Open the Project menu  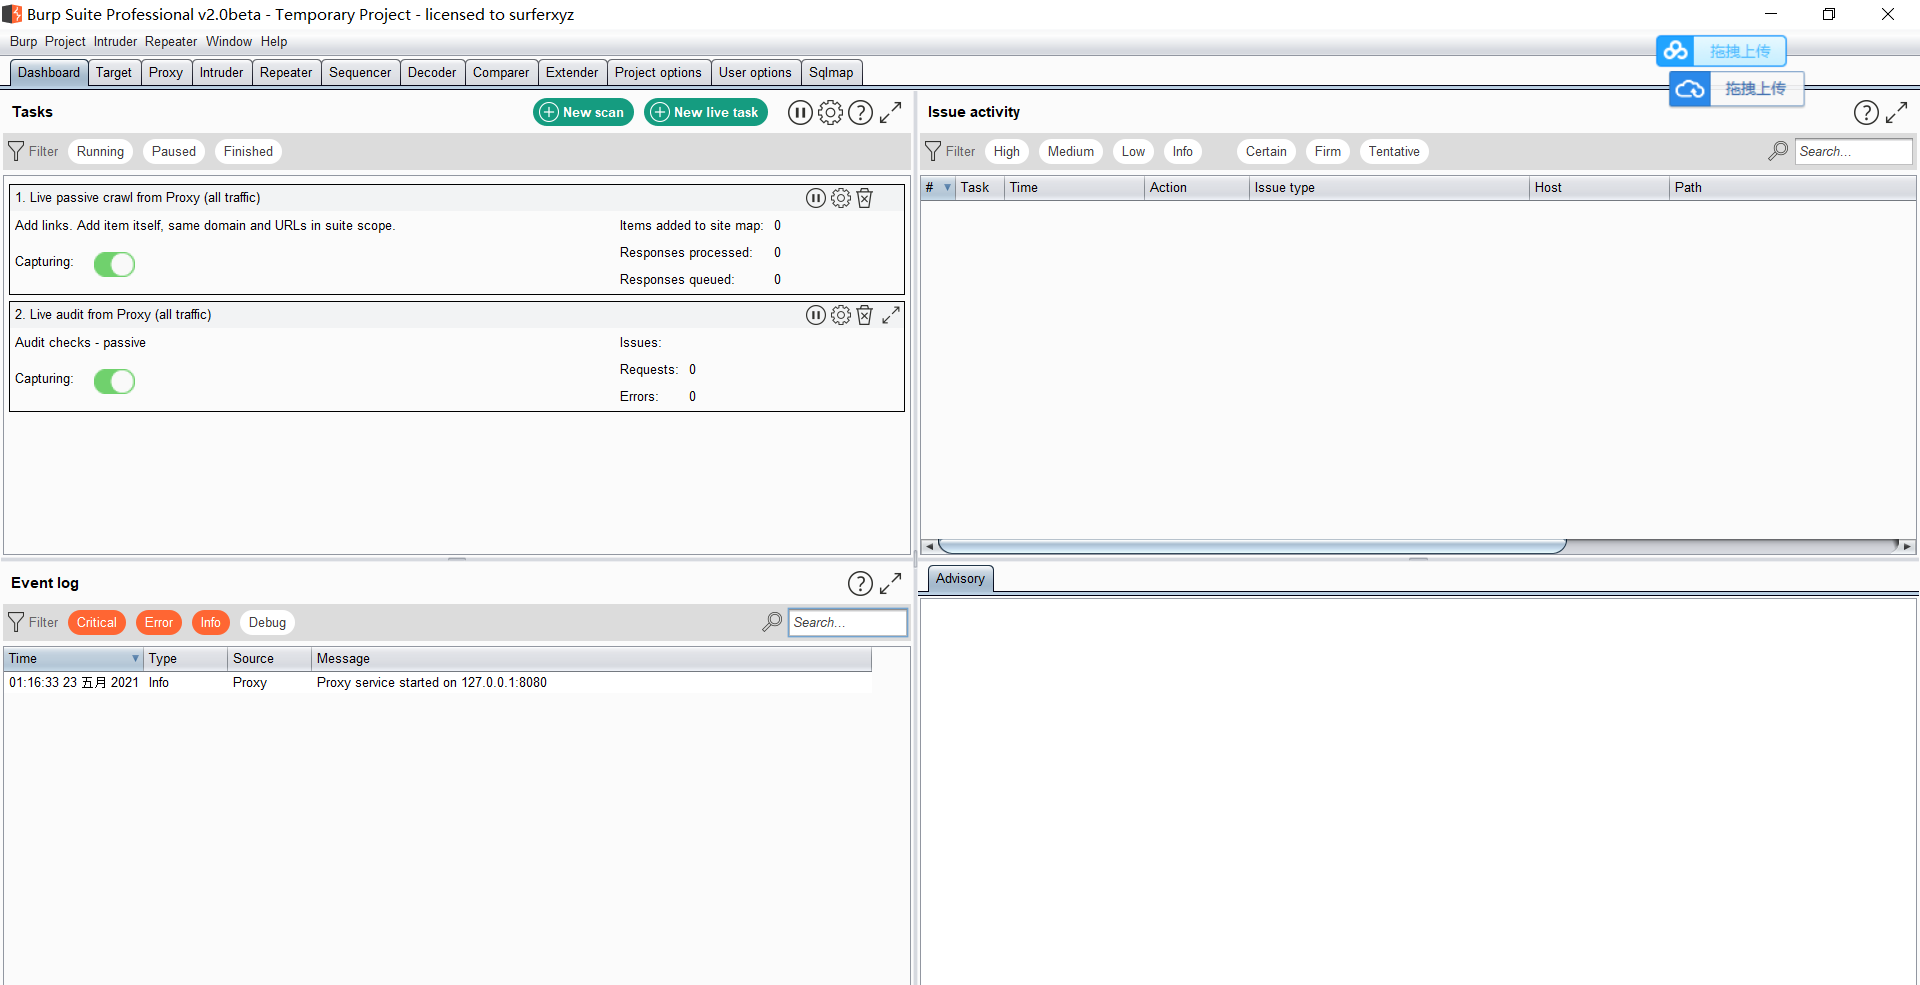pos(65,41)
